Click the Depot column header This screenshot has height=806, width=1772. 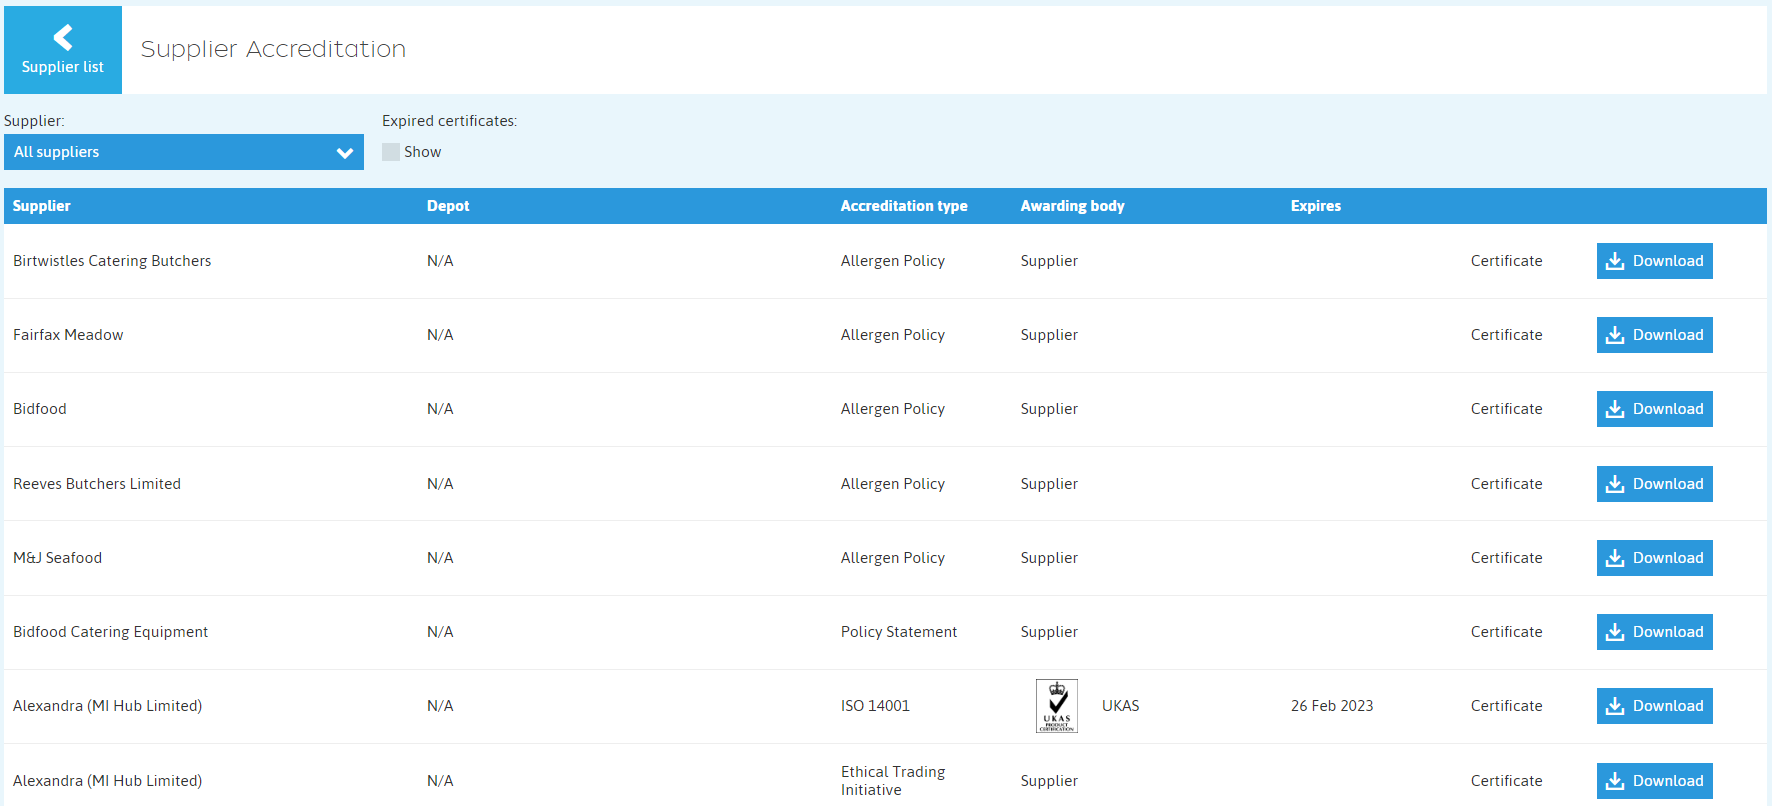448,206
